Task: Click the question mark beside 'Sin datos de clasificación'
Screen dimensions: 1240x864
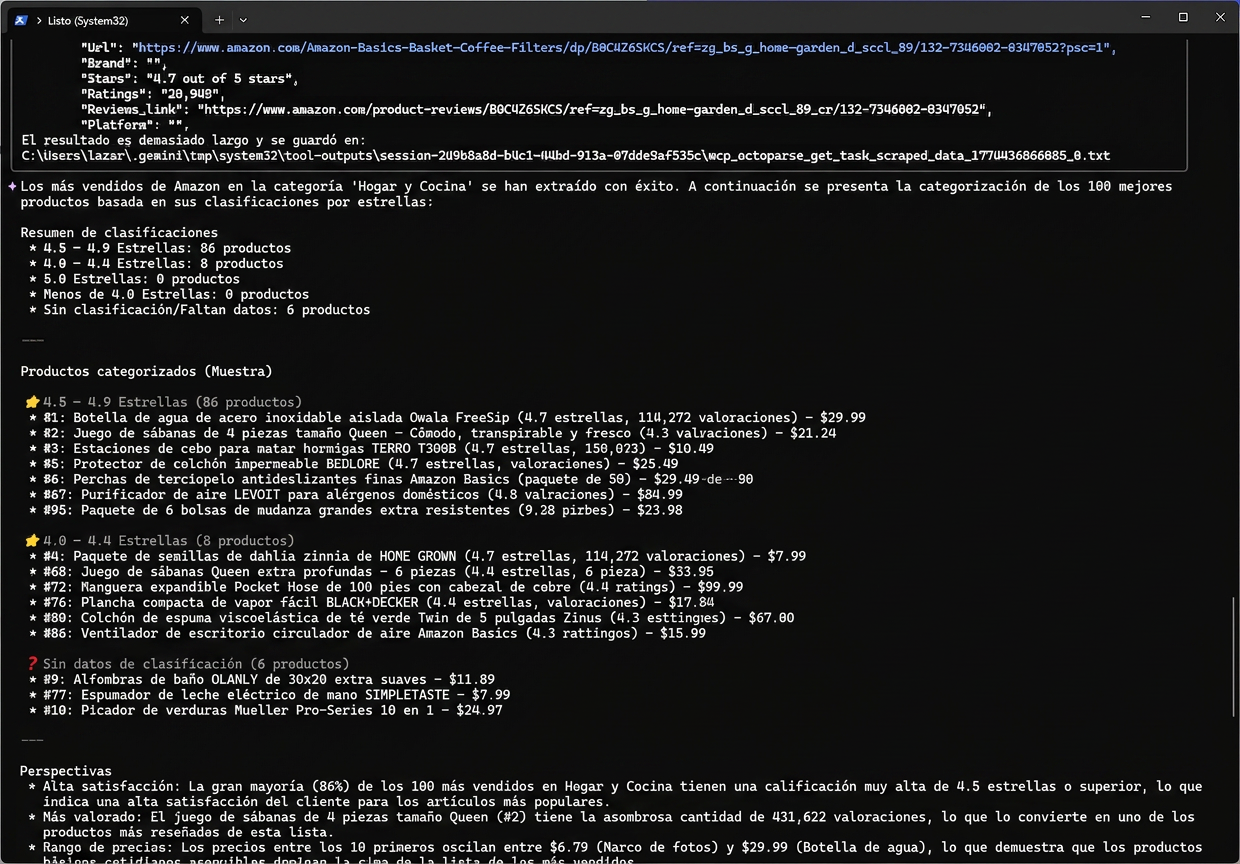Action: (x=32, y=664)
